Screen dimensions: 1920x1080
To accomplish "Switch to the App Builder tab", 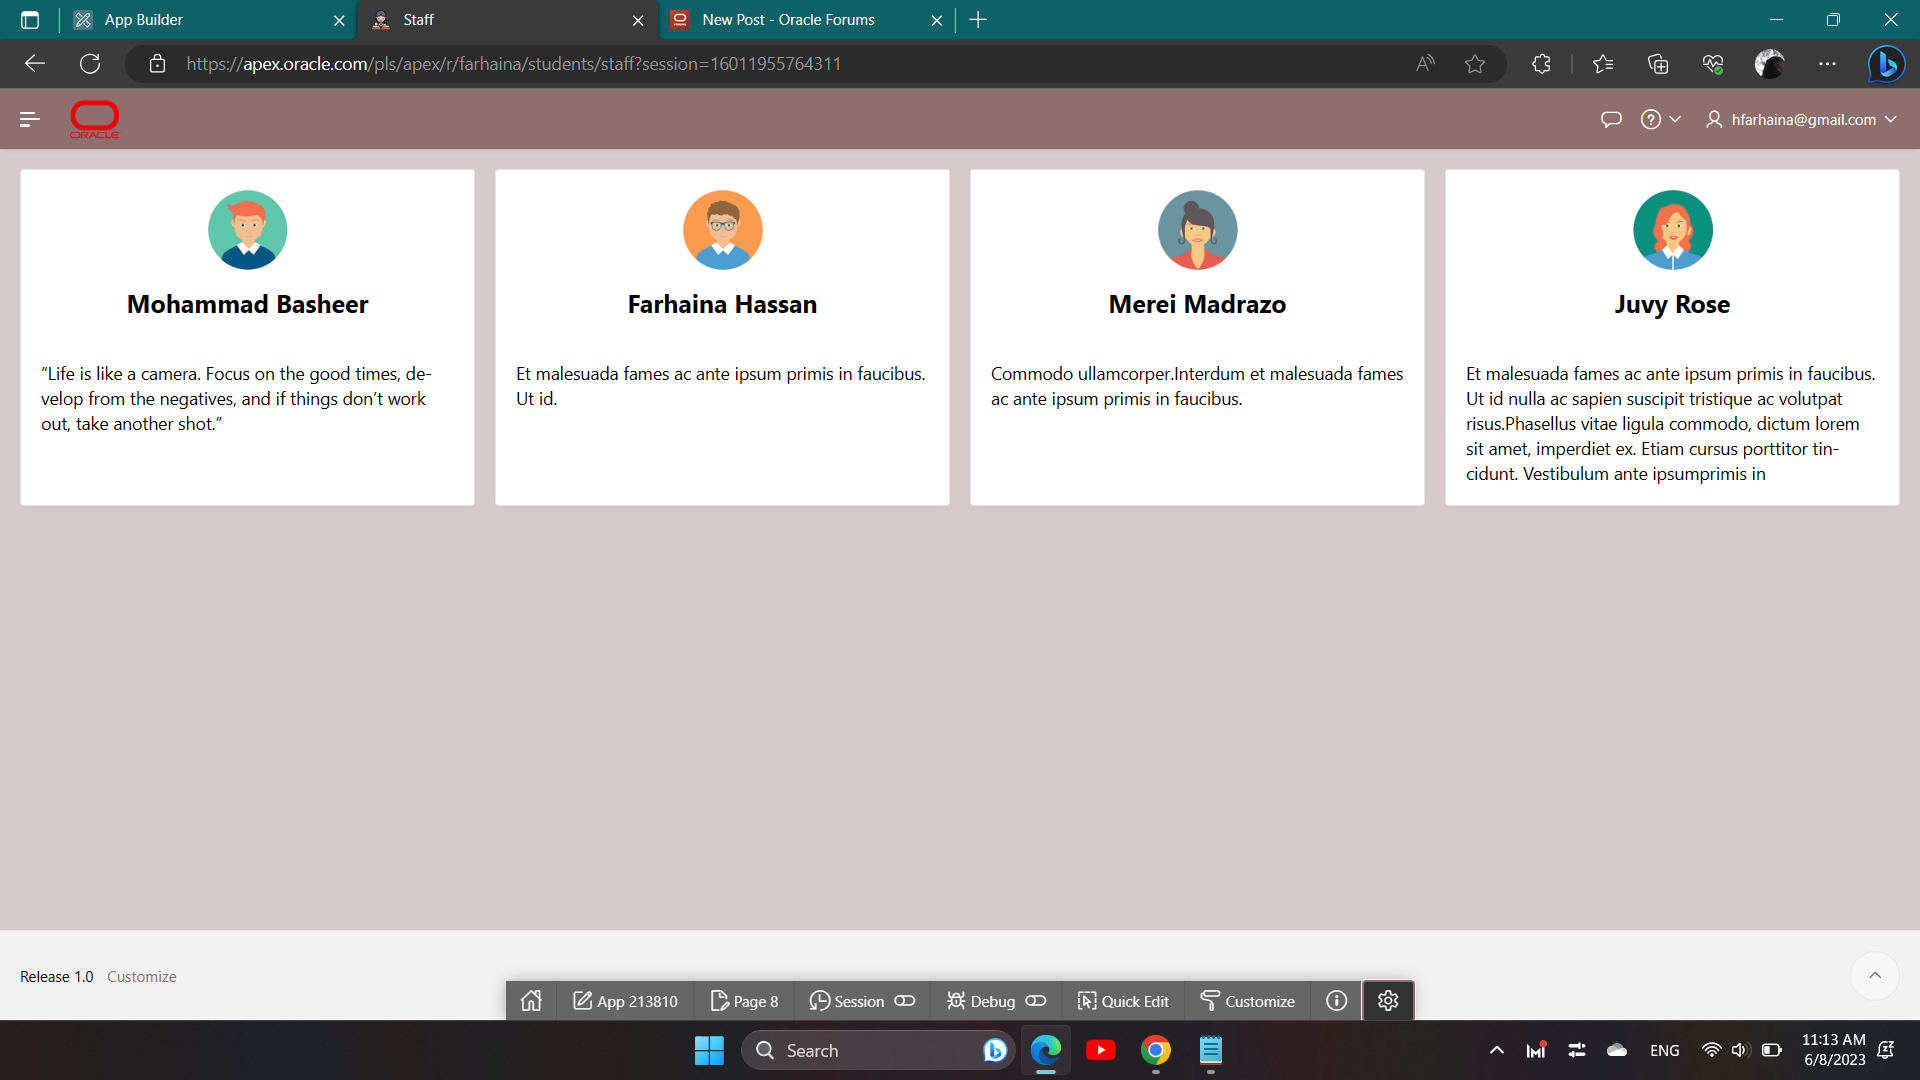I will (200, 20).
